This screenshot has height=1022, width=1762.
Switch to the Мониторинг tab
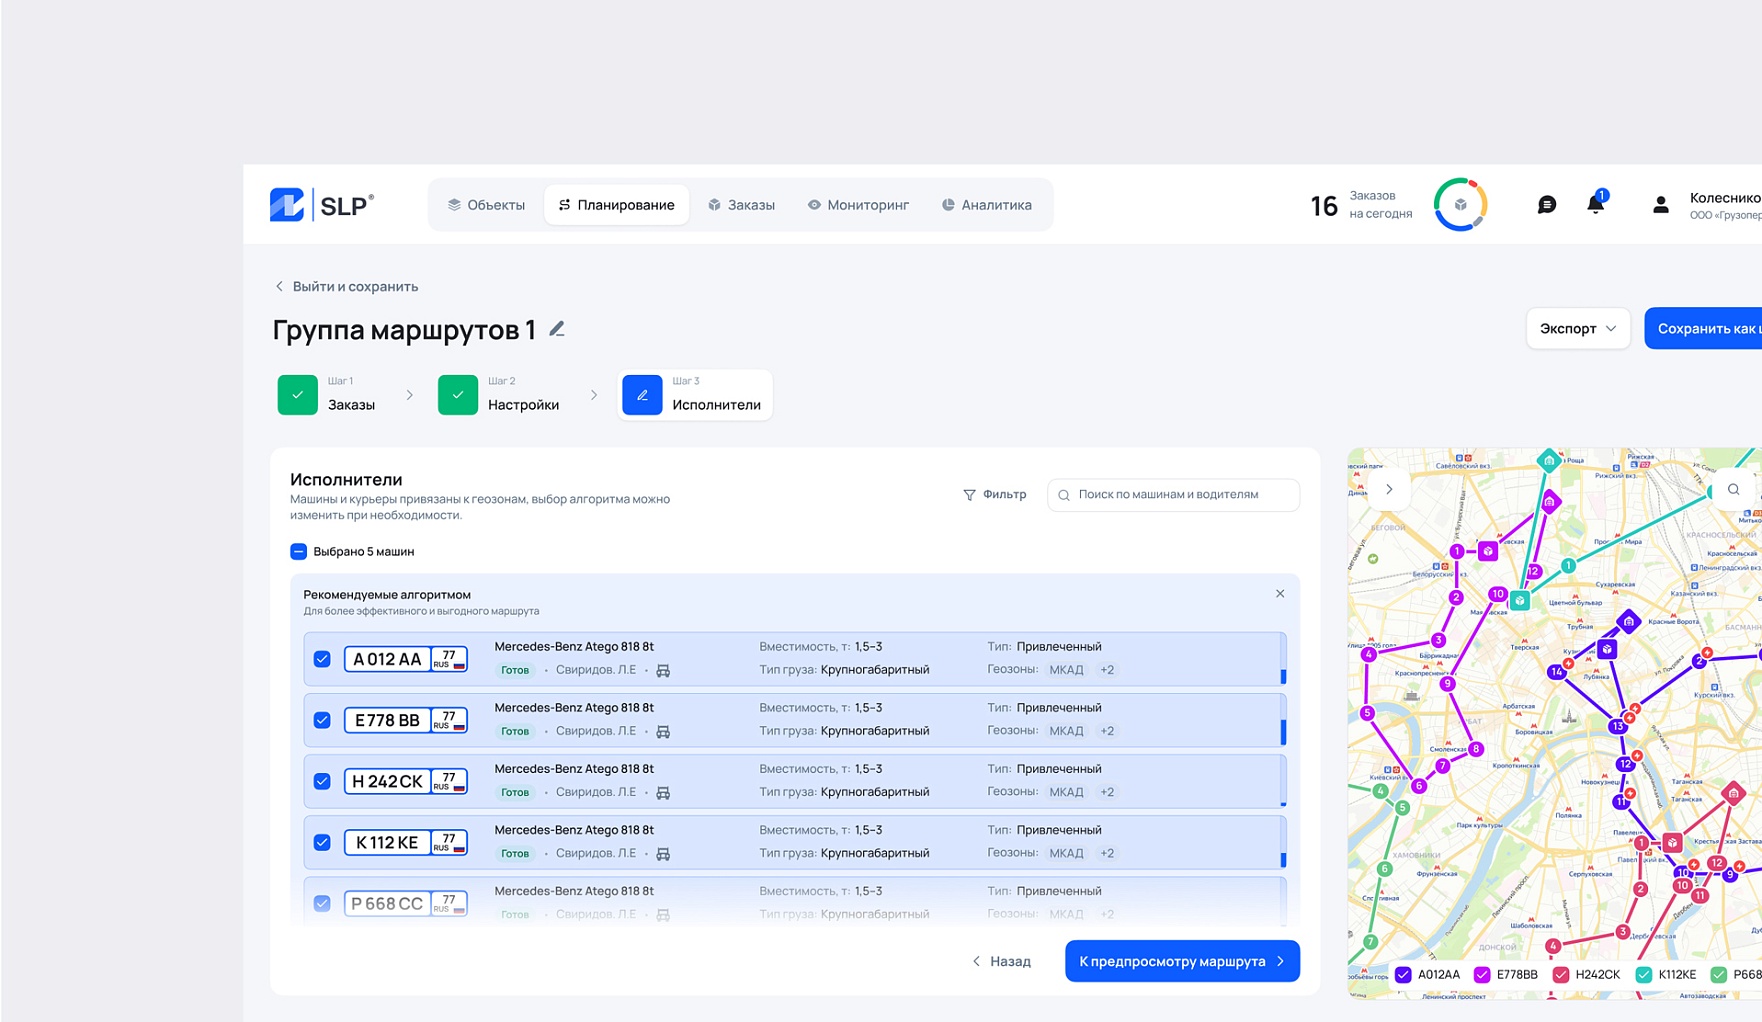click(x=857, y=204)
